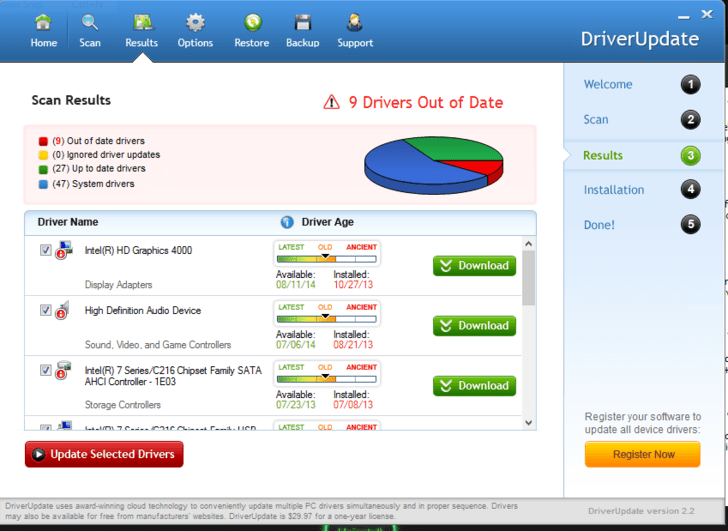Click the Driver Age info icon
Screen dimensions: 728x531
(x=287, y=222)
